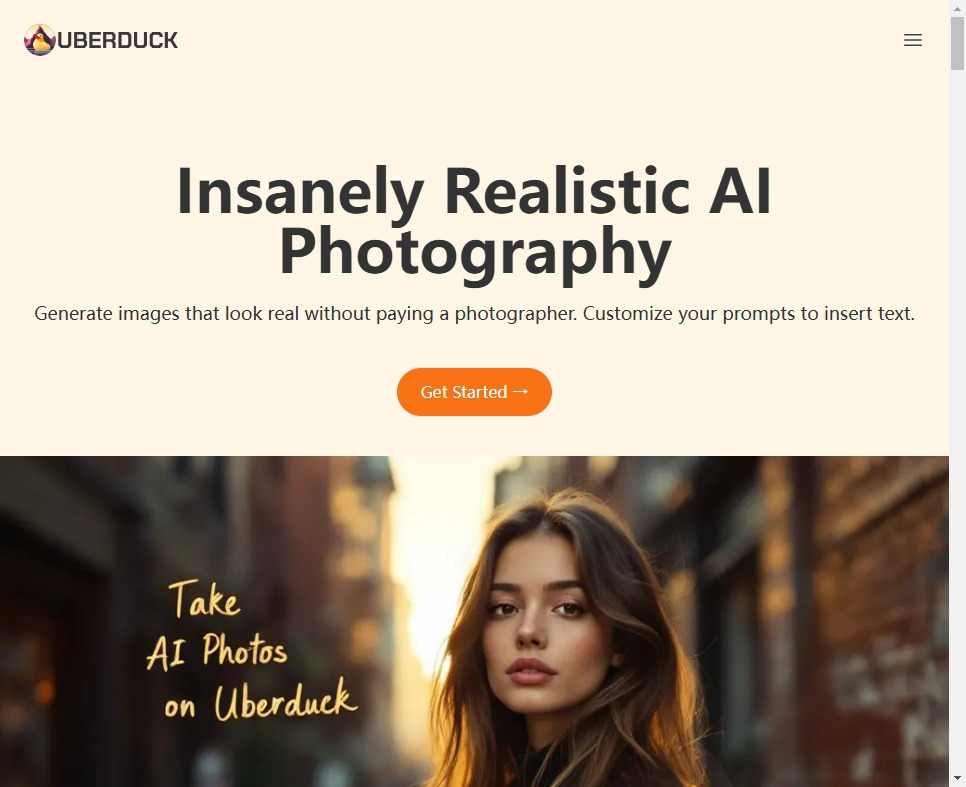The height and width of the screenshot is (787, 966).
Task: Click handwritten on Uberduck text in image
Action: click(261, 701)
